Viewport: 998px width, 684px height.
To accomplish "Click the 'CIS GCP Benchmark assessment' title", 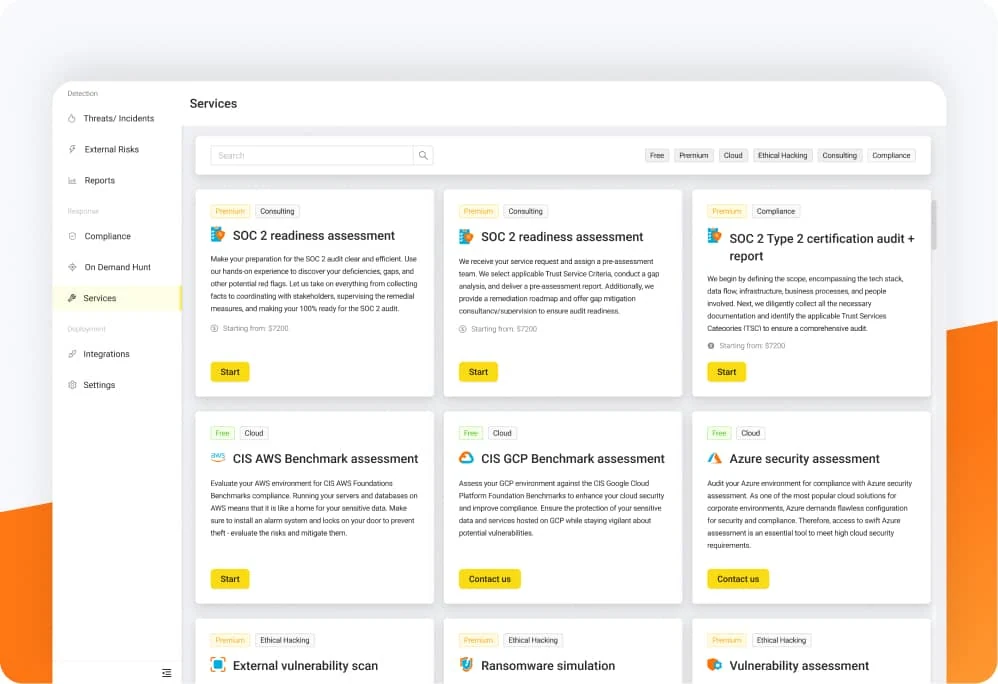I will point(573,459).
